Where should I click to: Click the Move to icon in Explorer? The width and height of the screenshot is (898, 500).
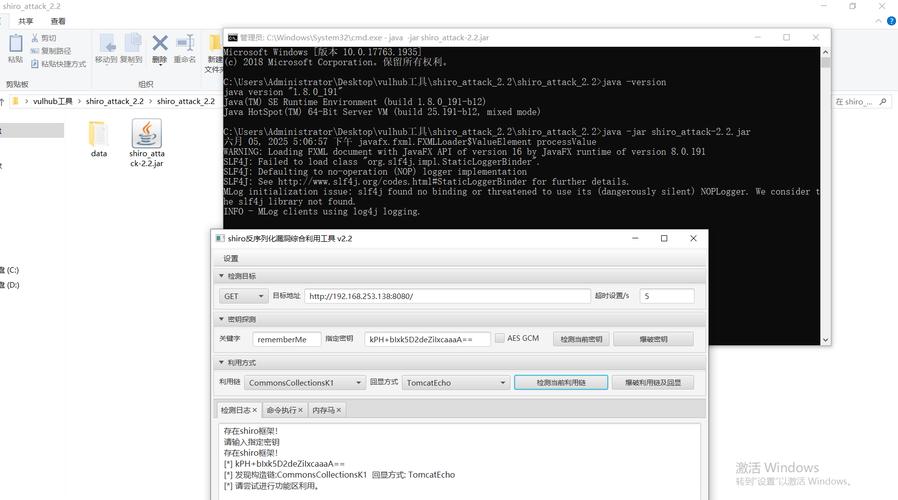[107, 43]
